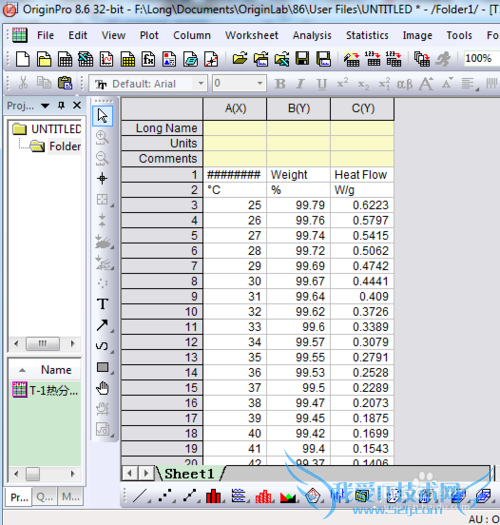Click the Save Template icon
This screenshot has width=500, height=525.
324,59
